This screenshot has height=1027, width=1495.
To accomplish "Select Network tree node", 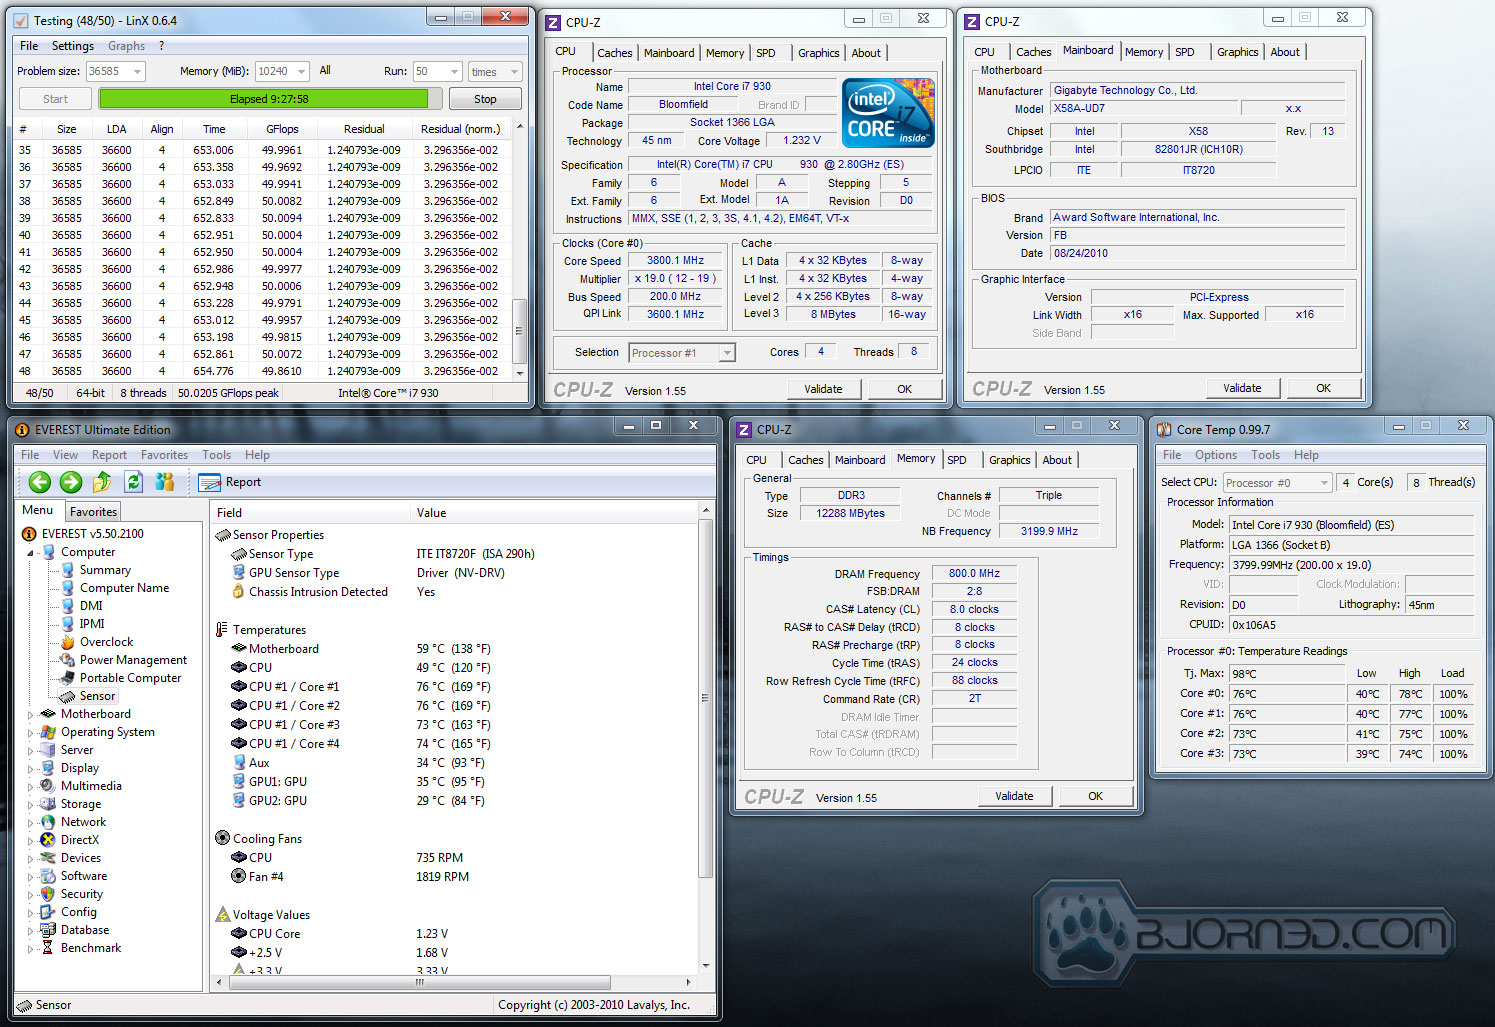I will tap(83, 822).
